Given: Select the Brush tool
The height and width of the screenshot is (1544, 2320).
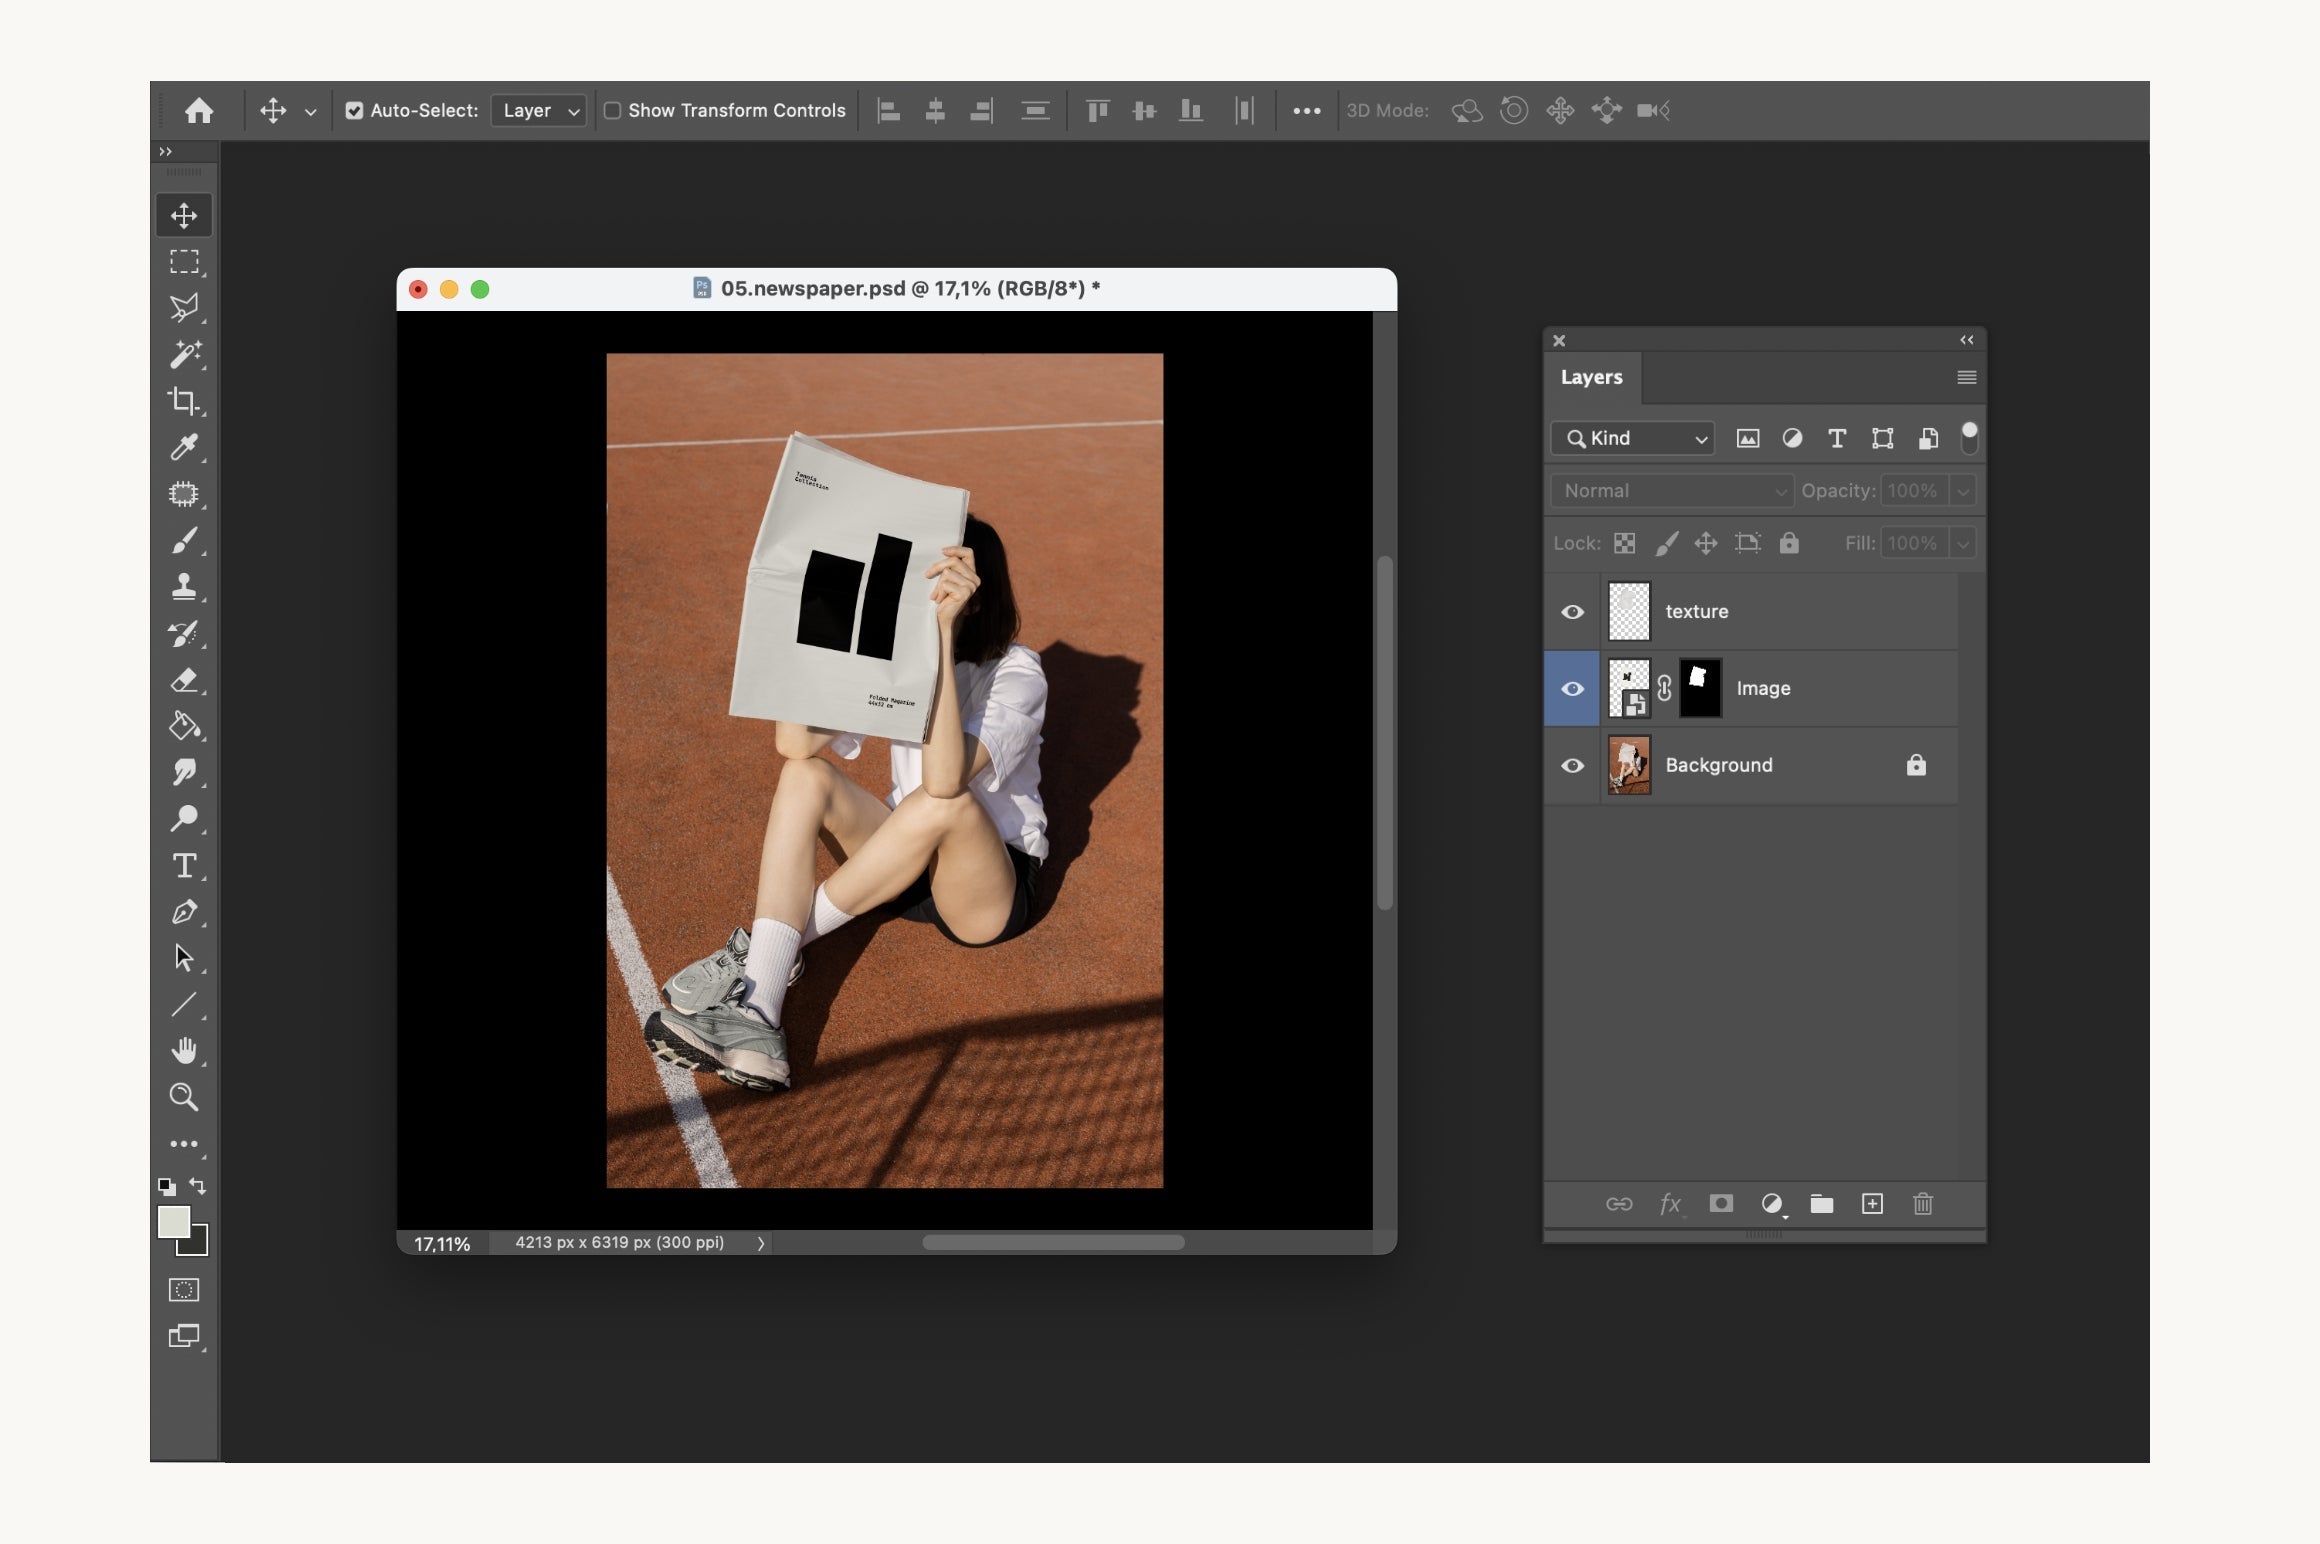Looking at the screenshot, I should click(184, 541).
